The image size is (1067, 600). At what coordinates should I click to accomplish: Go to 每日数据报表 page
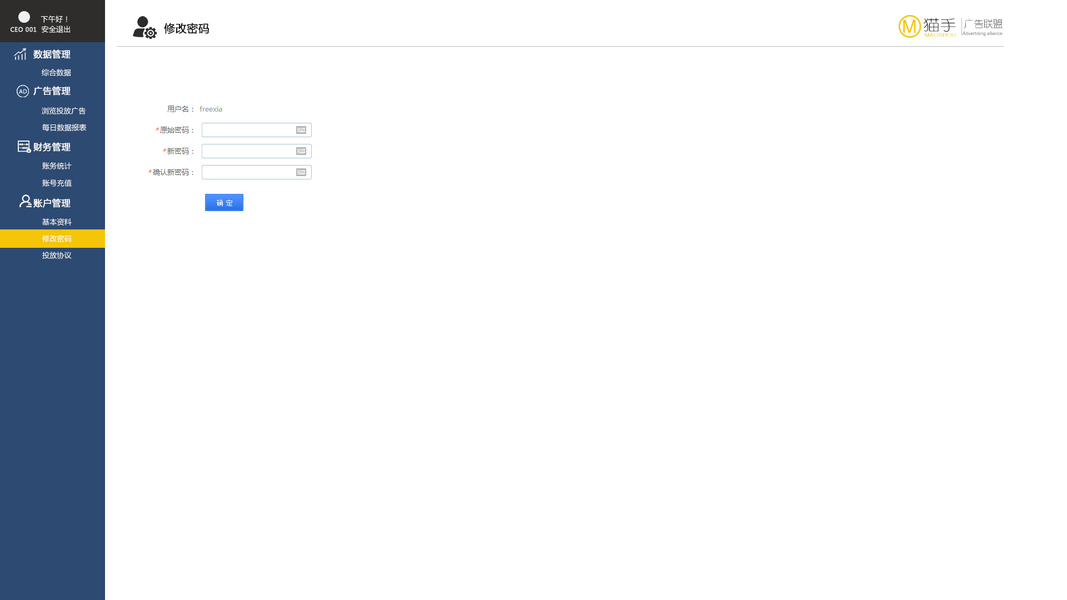[x=64, y=128]
